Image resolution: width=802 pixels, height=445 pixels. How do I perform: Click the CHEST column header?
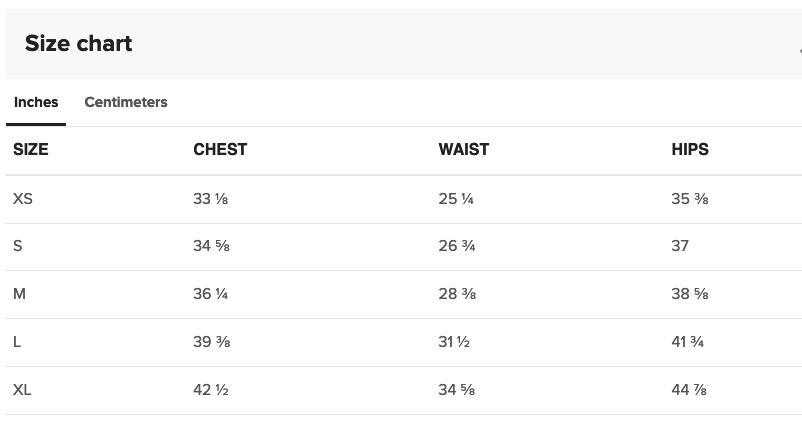pos(220,149)
